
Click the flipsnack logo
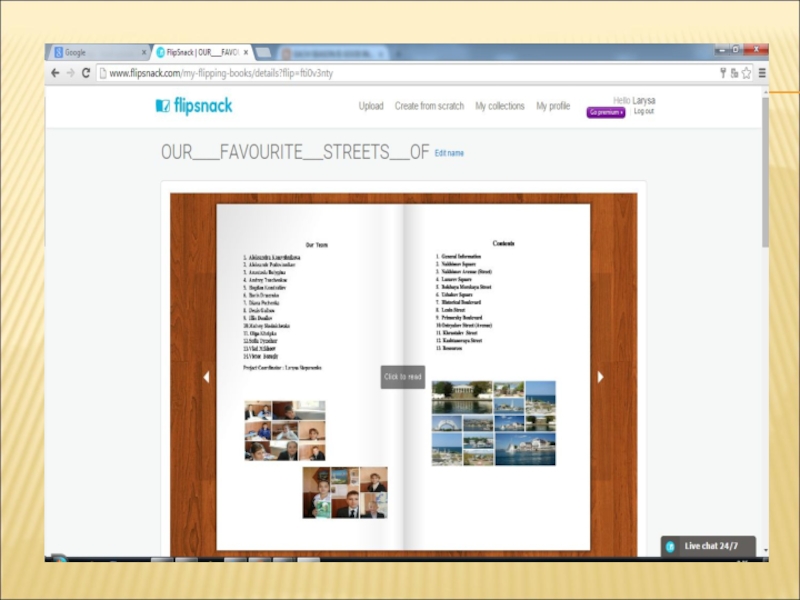coord(194,106)
